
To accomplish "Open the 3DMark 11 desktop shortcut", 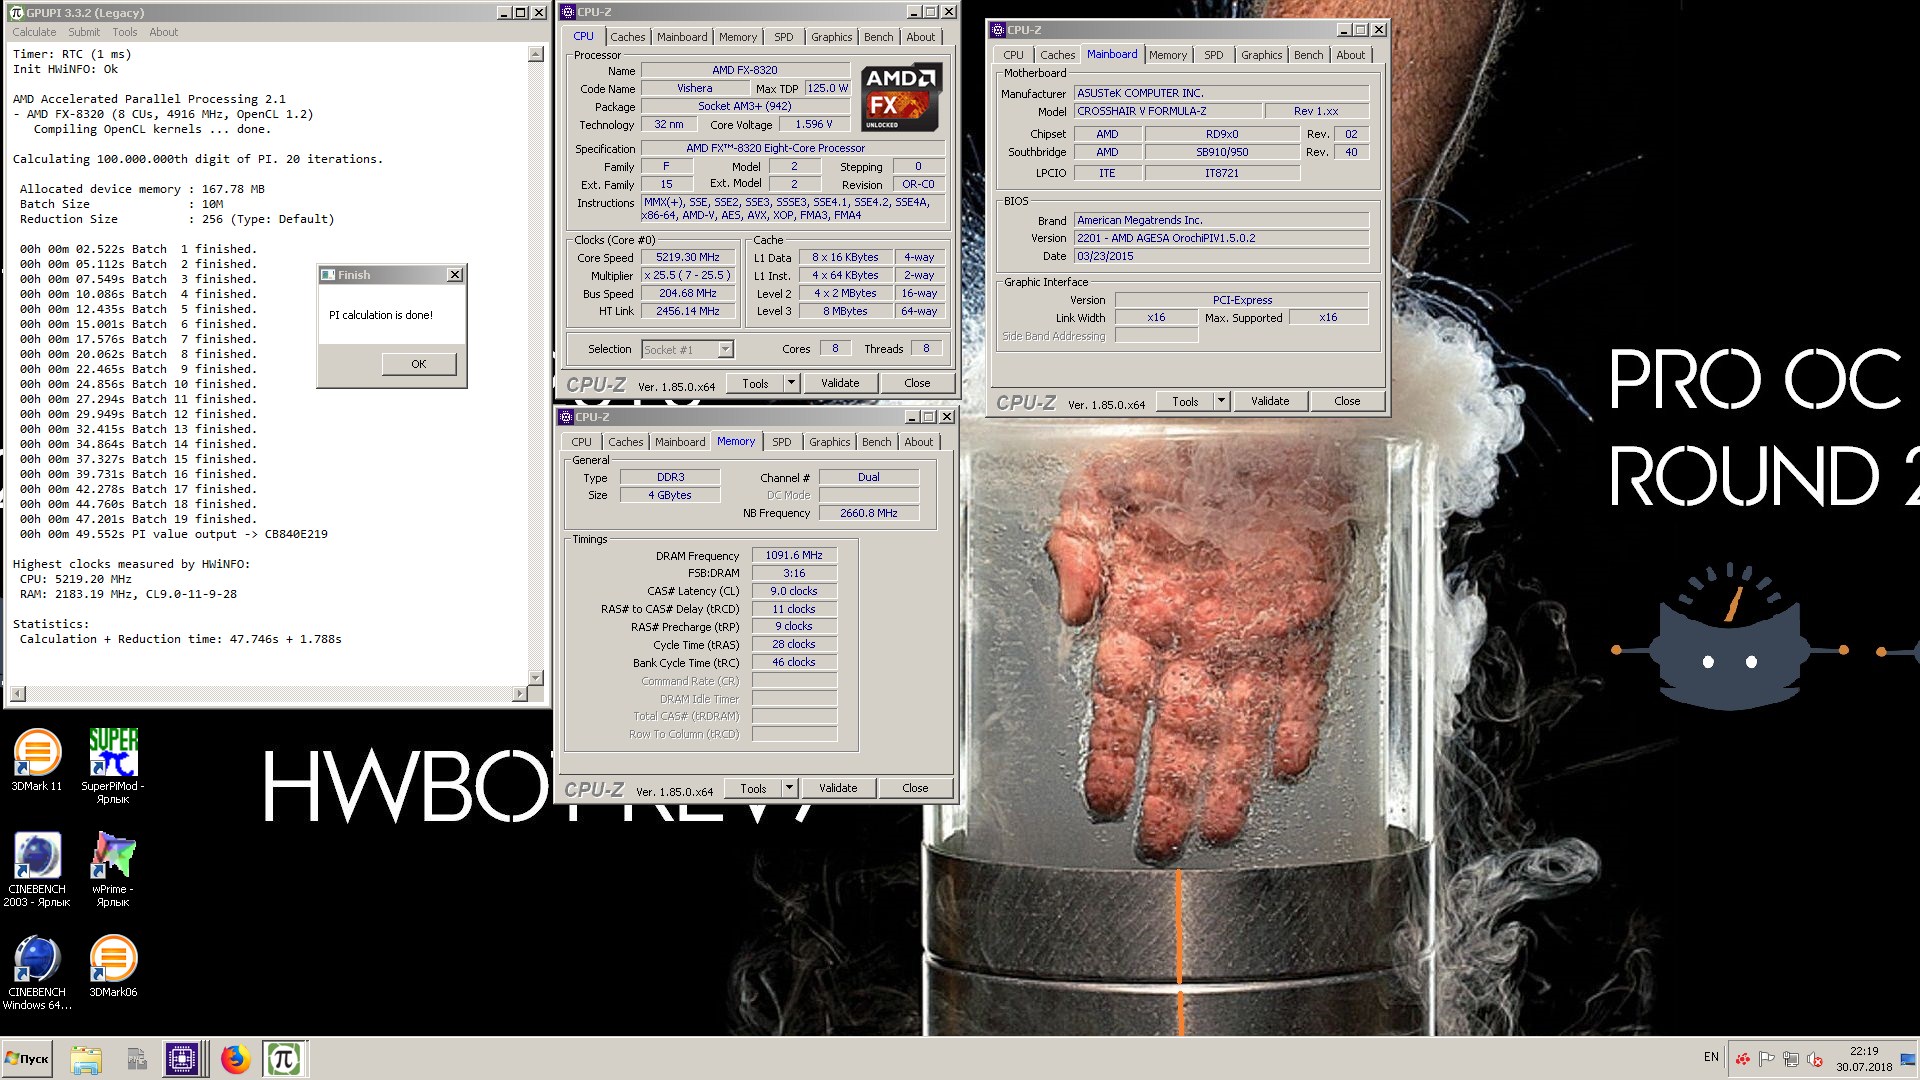I will [x=37, y=760].
